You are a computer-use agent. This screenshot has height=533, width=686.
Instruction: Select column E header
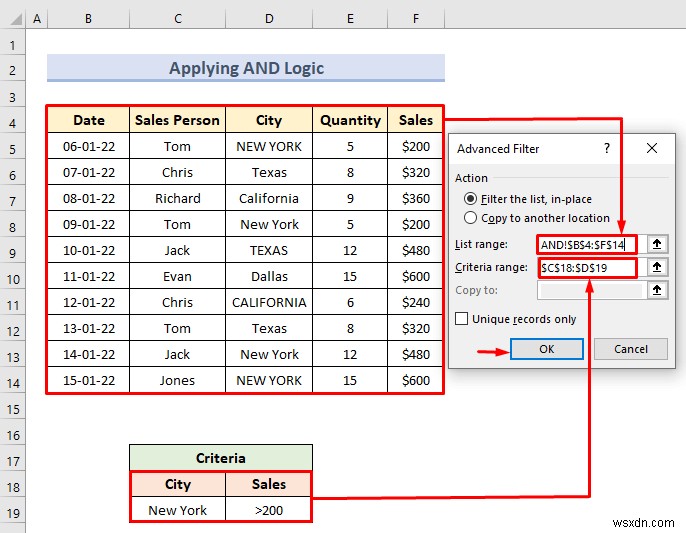[350, 19]
